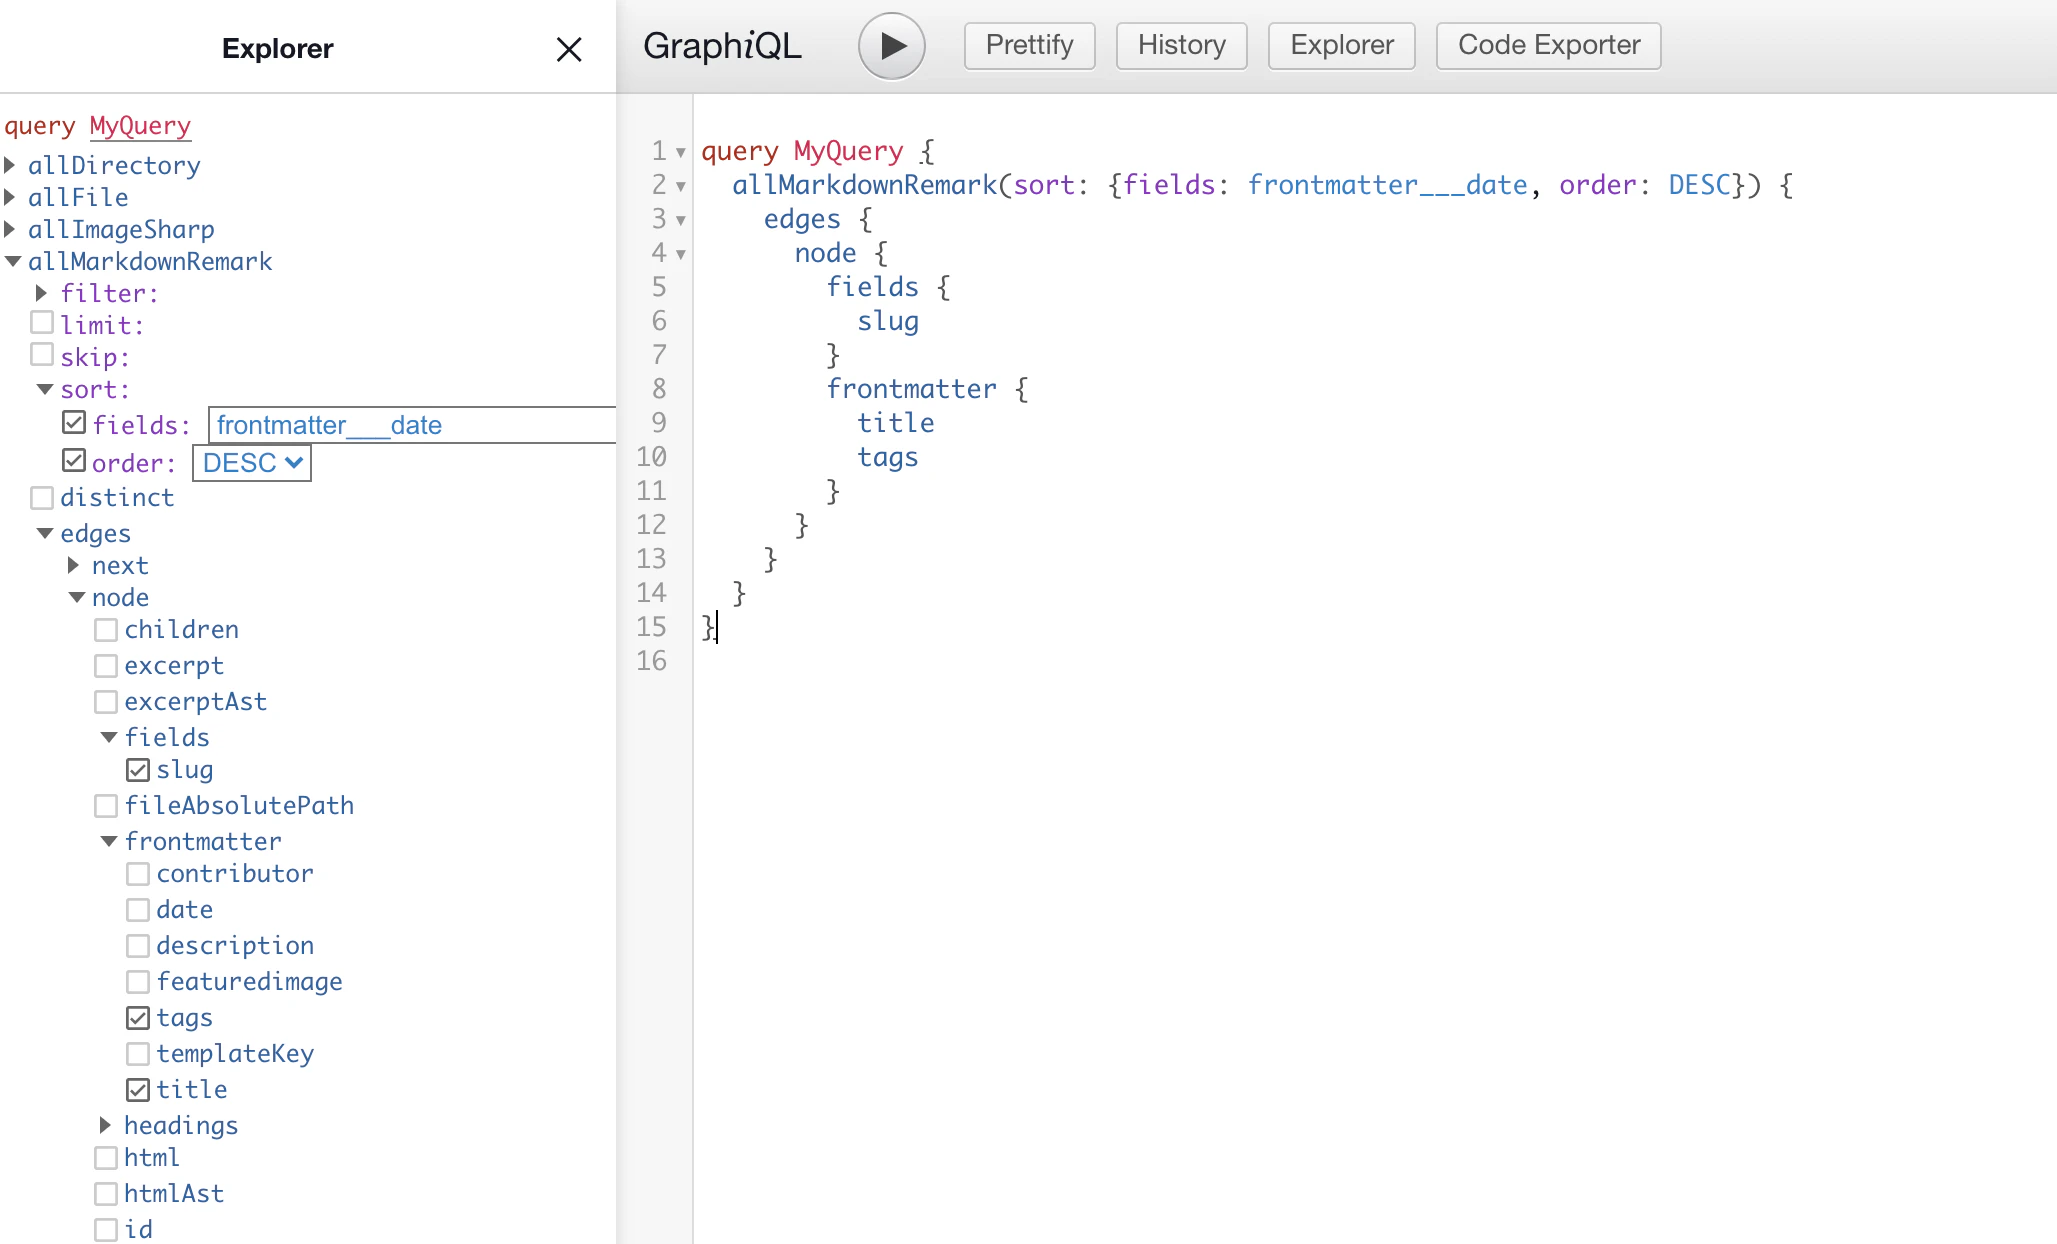Image resolution: width=2057 pixels, height=1244 pixels.
Task: Check the children field checkbox
Action: click(x=106, y=630)
